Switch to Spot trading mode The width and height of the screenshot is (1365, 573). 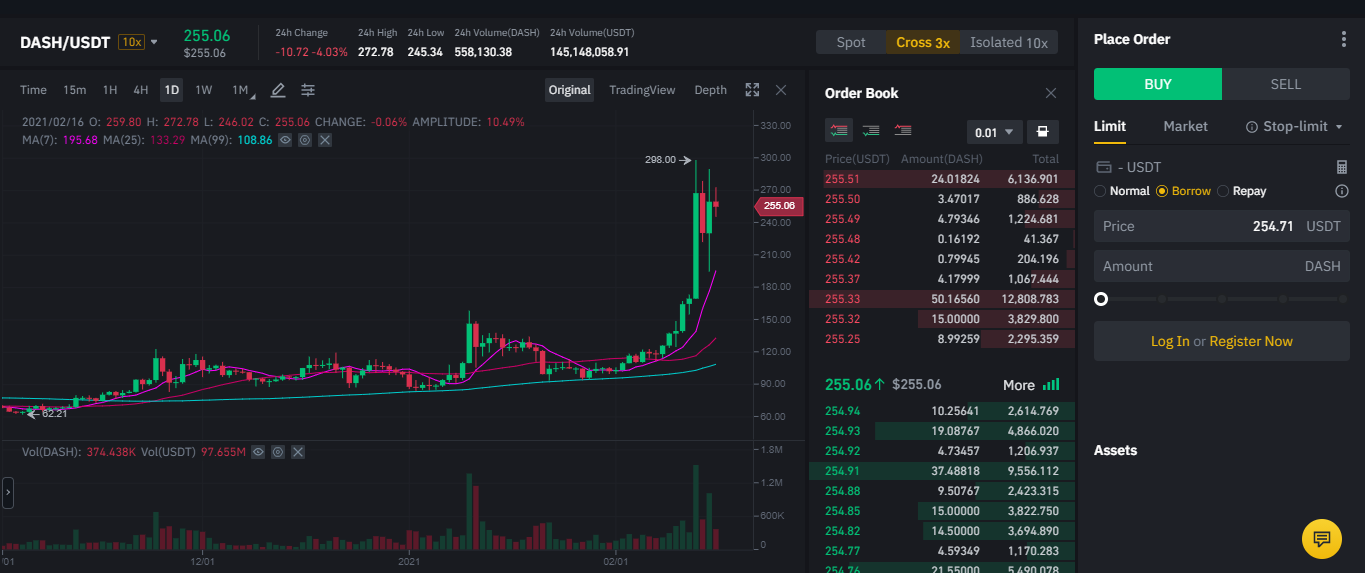click(851, 42)
